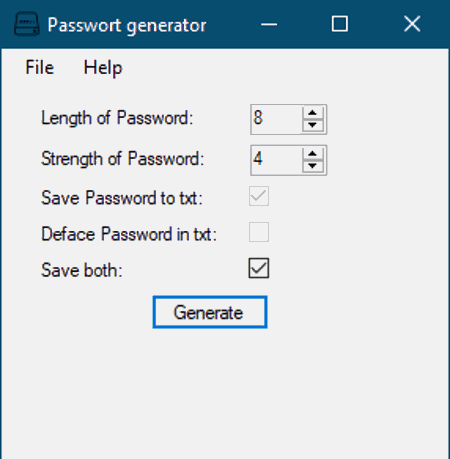
Task: Decrease password length with down arrow
Action: pyautogui.click(x=313, y=125)
